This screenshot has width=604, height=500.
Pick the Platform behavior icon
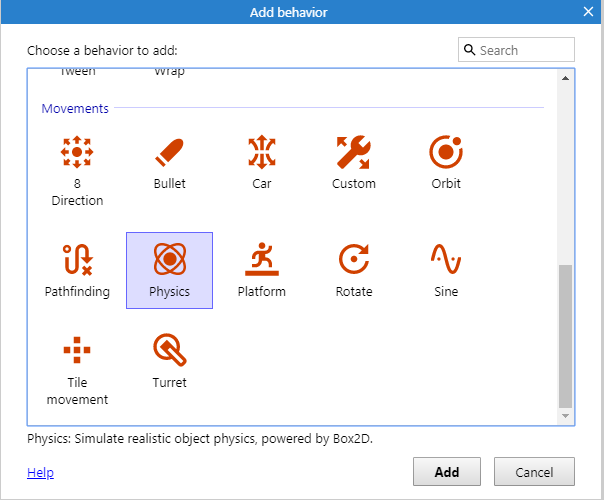coord(261,261)
